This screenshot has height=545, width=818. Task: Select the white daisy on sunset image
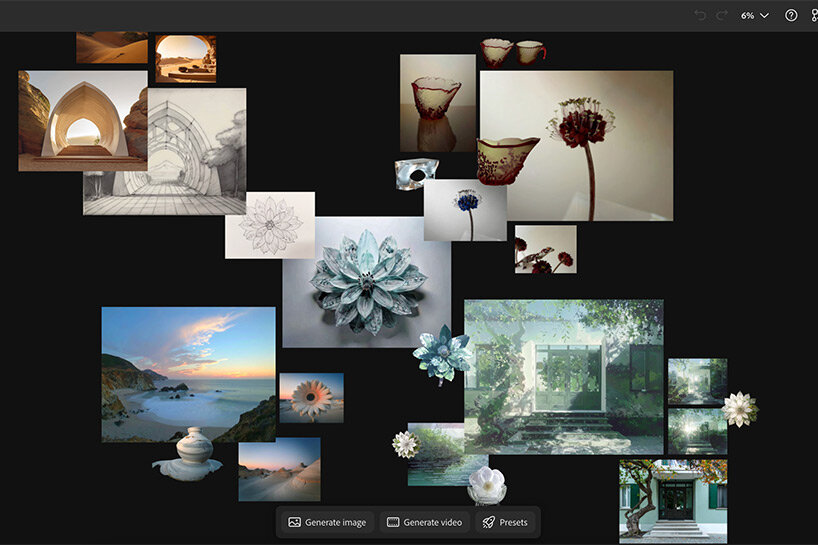coord(311,398)
